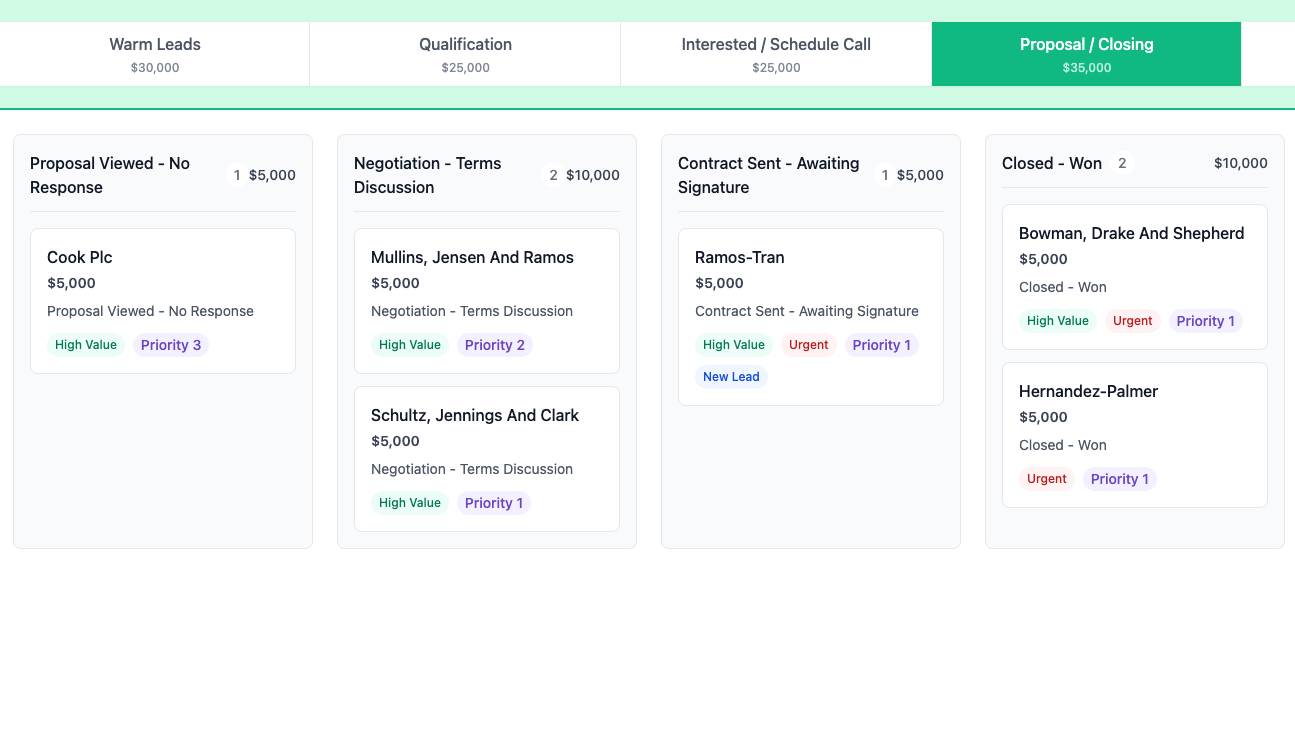Click the High Value tag on Cook Plc
This screenshot has height=733, width=1295.
pos(85,344)
